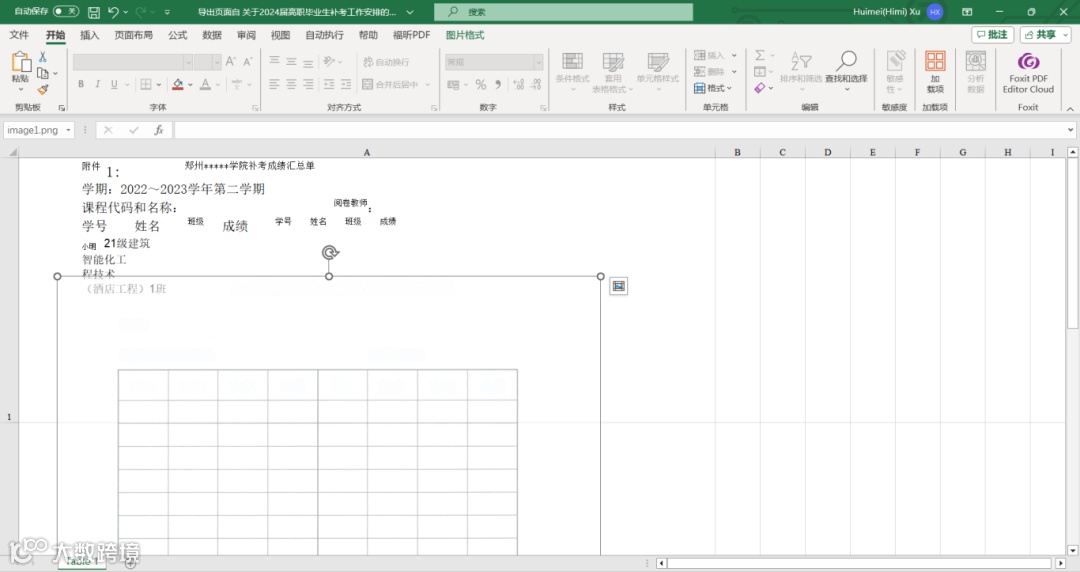Switch to the Data tab
The width and height of the screenshot is (1080, 572).
tap(212, 35)
